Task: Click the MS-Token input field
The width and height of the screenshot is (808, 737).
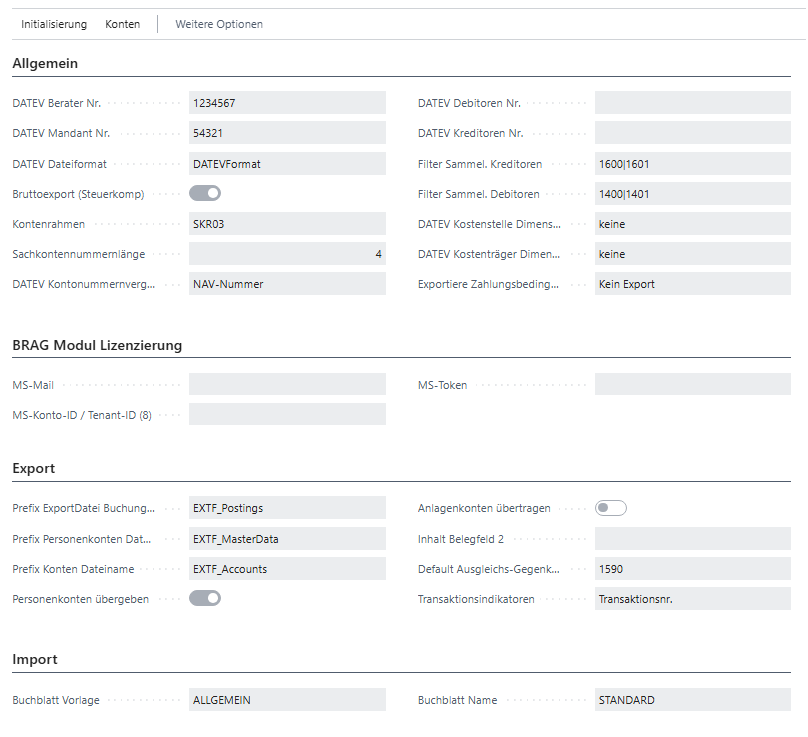Action: tap(692, 384)
